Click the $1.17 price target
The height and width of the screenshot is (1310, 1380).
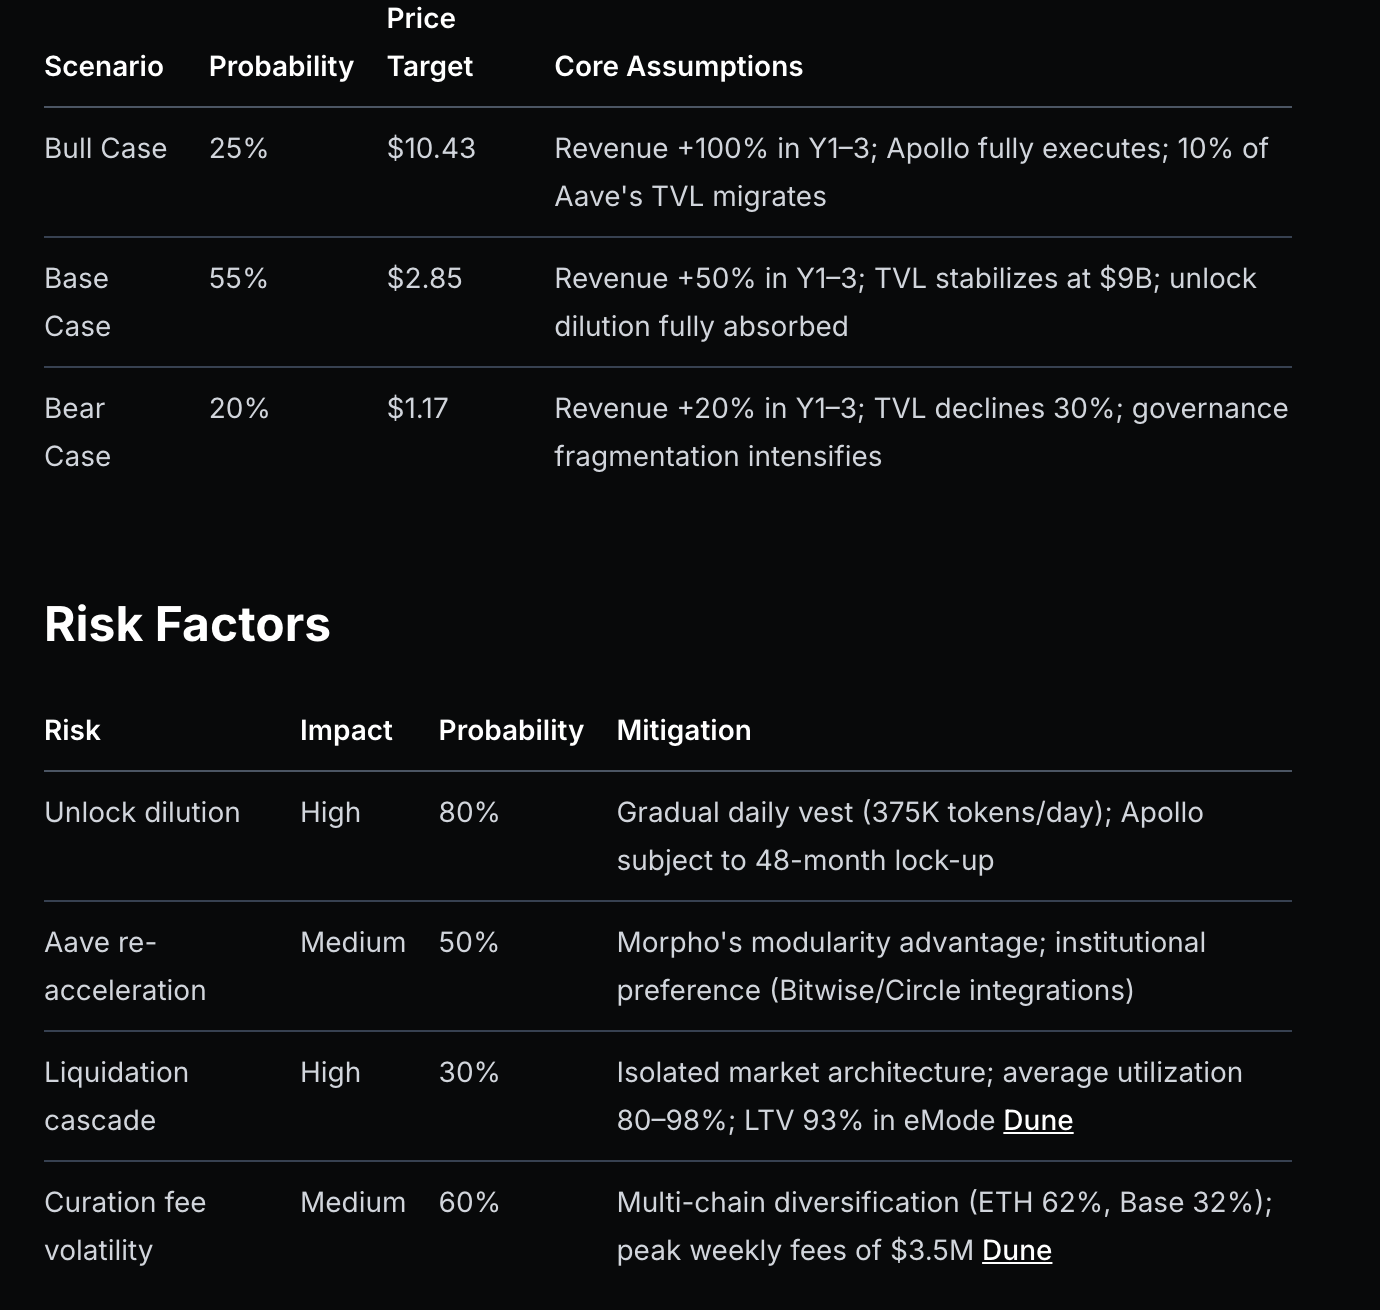point(417,408)
